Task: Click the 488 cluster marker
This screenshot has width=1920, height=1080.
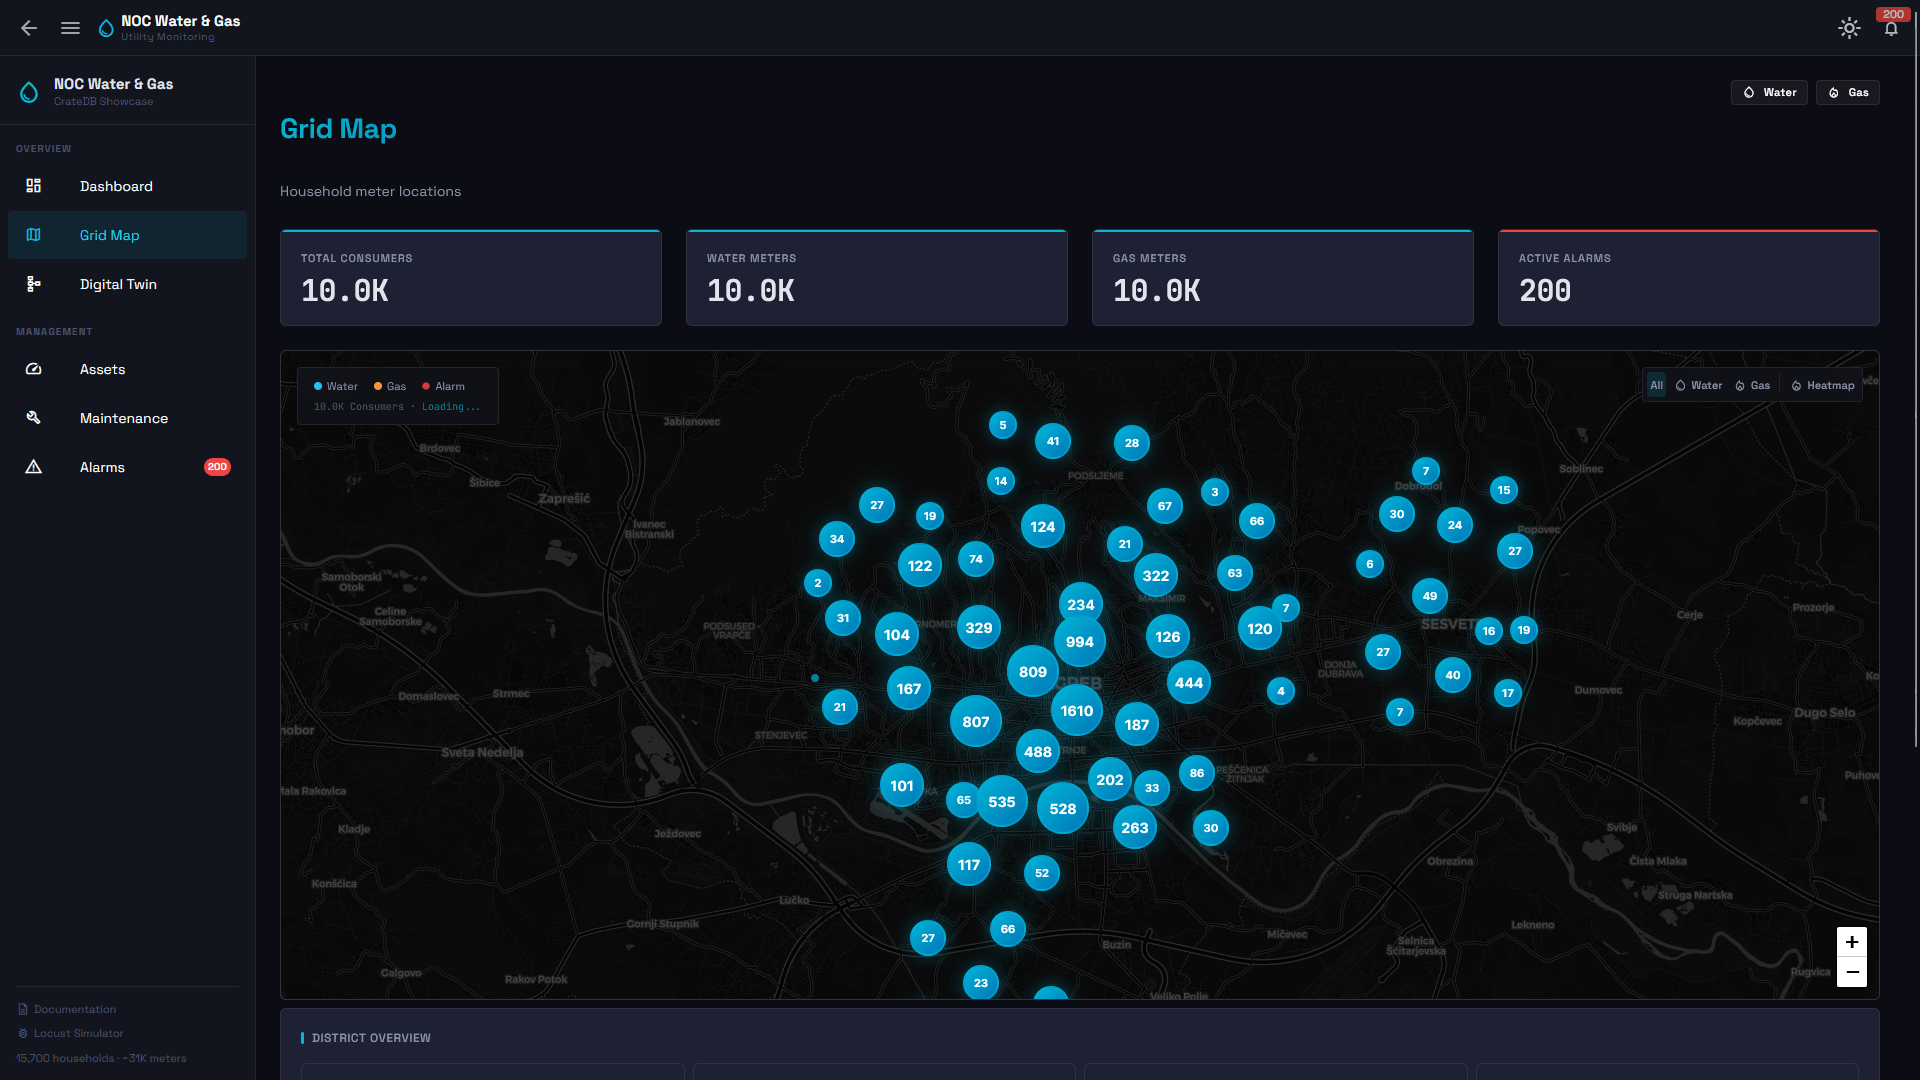Action: (1038, 752)
